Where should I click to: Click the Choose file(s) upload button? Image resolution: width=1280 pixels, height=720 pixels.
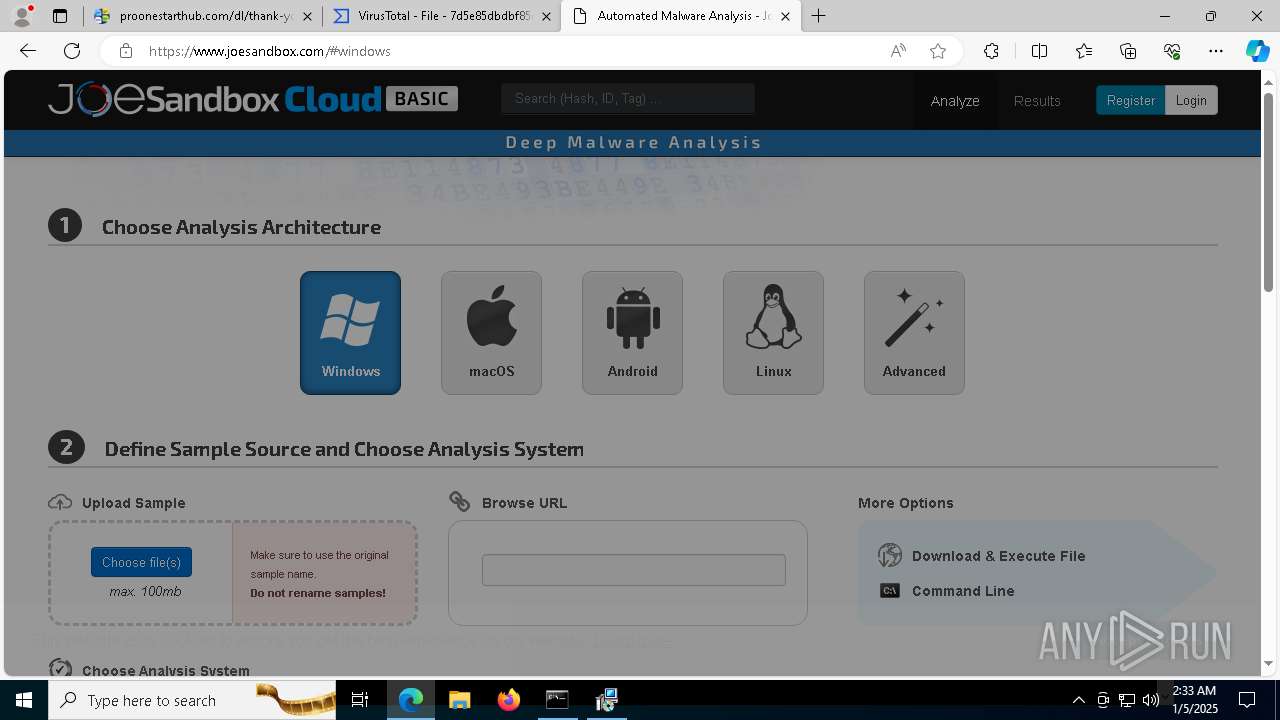[x=141, y=562]
